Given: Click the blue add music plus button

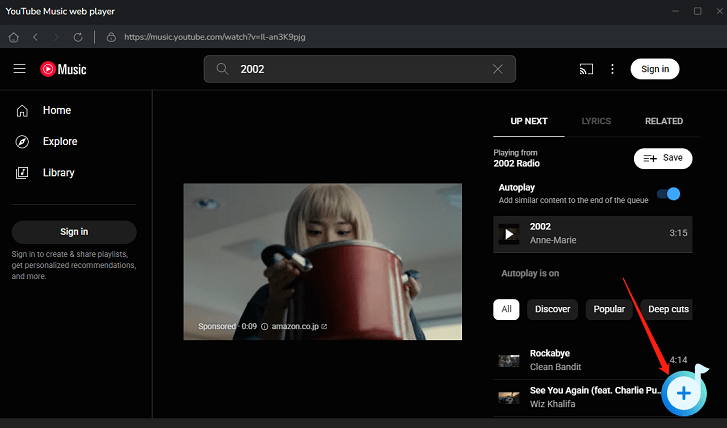Looking at the screenshot, I should (683, 393).
